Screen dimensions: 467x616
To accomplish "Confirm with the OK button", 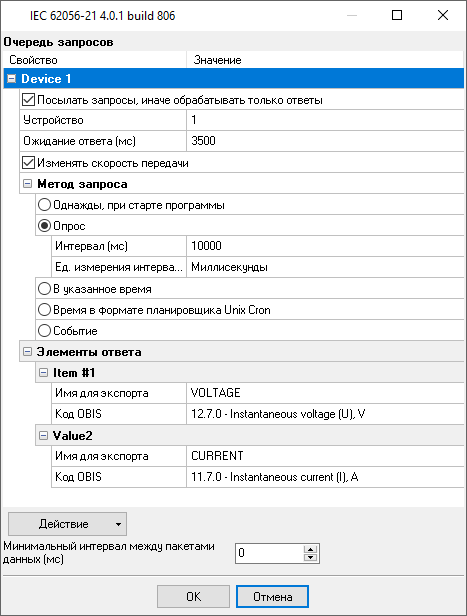I will point(193,596).
